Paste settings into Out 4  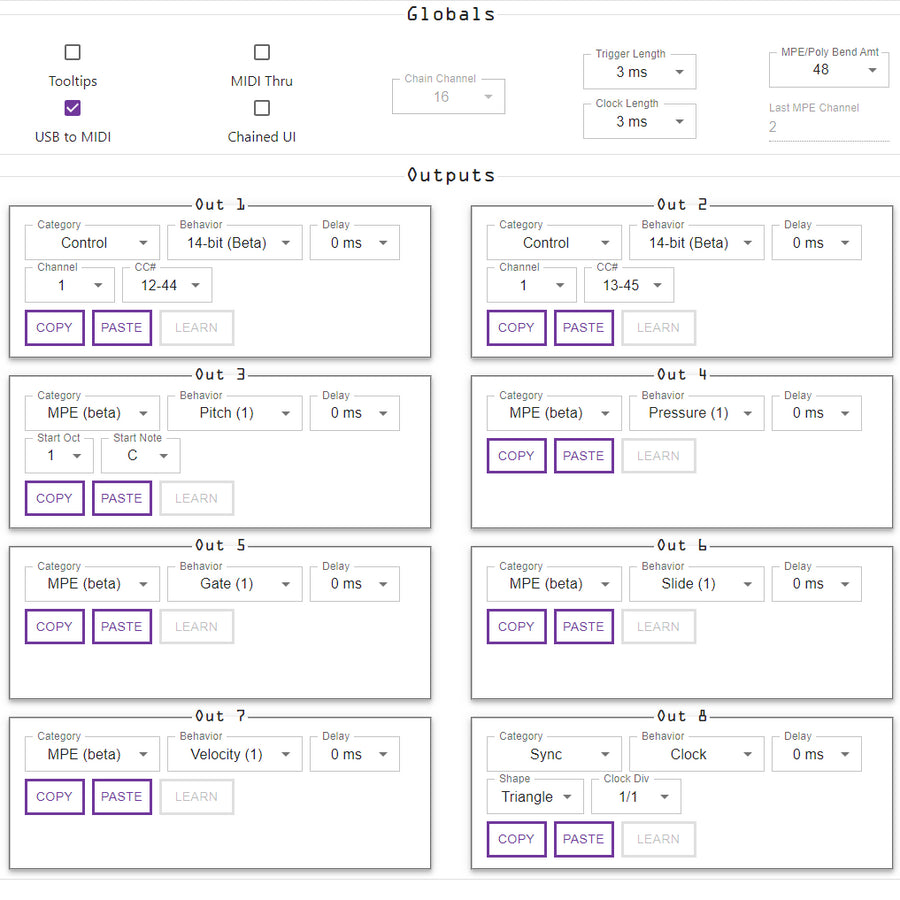(583, 456)
